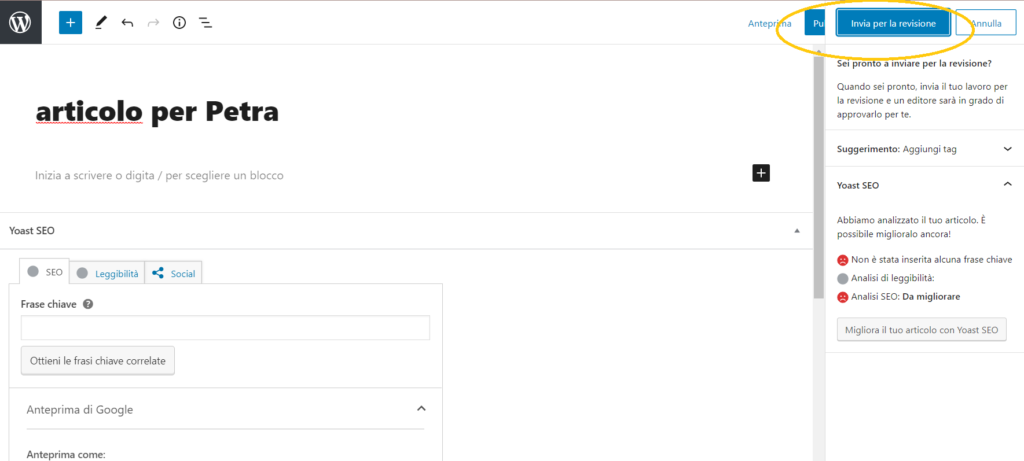Viewport: 1024px width, 461px height.
Task: Click Invia per la revisione button
Action: point(893,23)
